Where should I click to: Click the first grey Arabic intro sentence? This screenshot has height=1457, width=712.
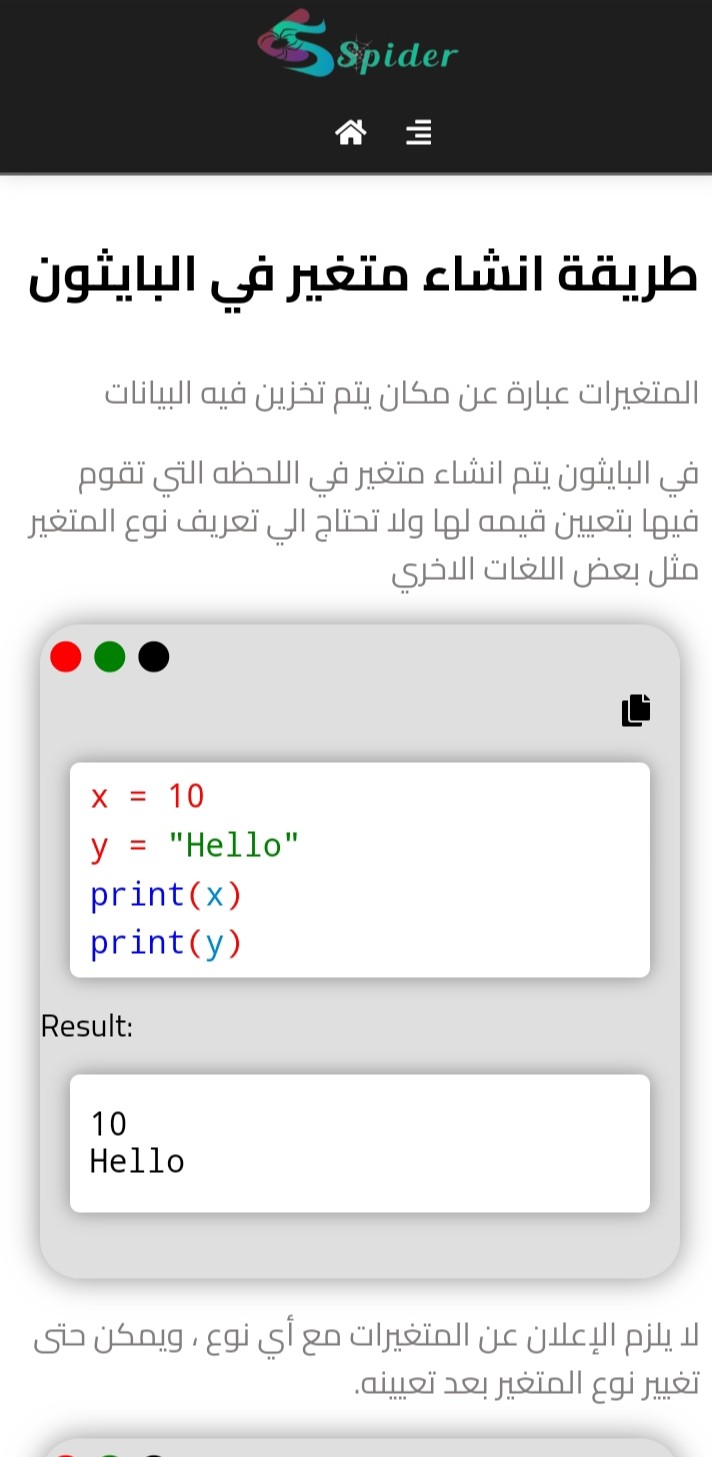pyautogui.click(x=402, y=393)
